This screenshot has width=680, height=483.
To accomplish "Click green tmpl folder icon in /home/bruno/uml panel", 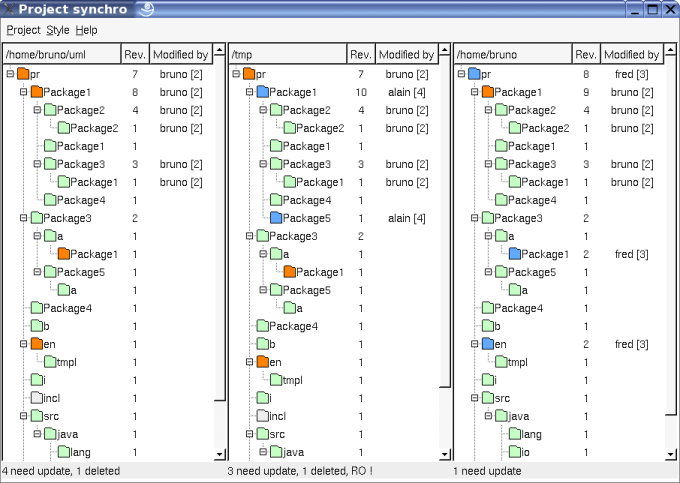I will point(50,362).
